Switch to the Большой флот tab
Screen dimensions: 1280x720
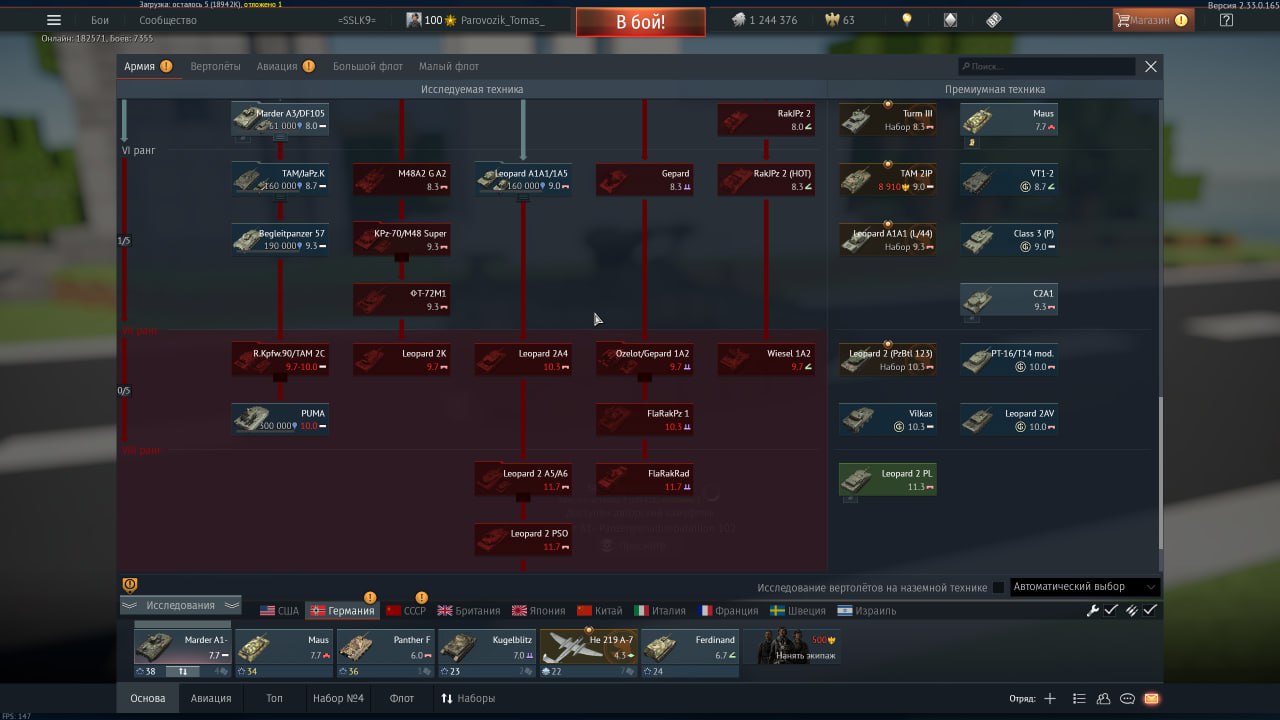point(368,66)
